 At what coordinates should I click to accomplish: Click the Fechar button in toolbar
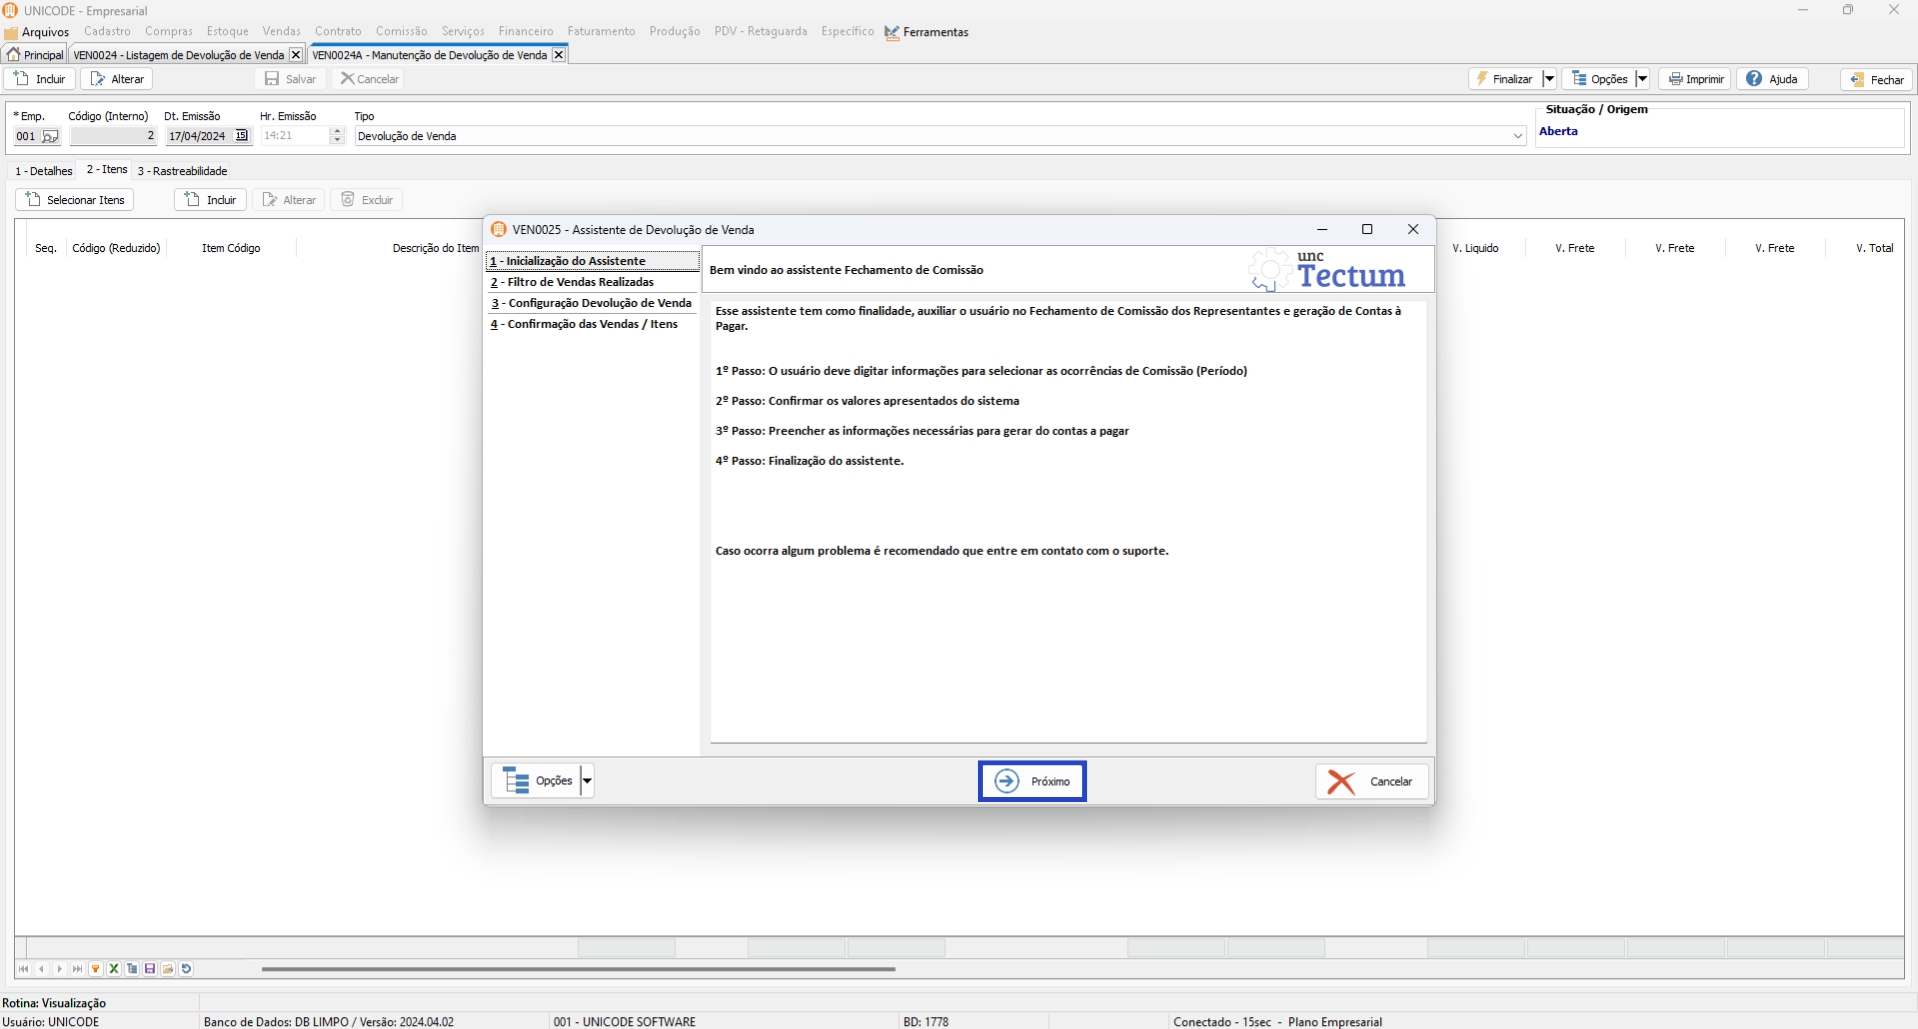click(1876, 79)
